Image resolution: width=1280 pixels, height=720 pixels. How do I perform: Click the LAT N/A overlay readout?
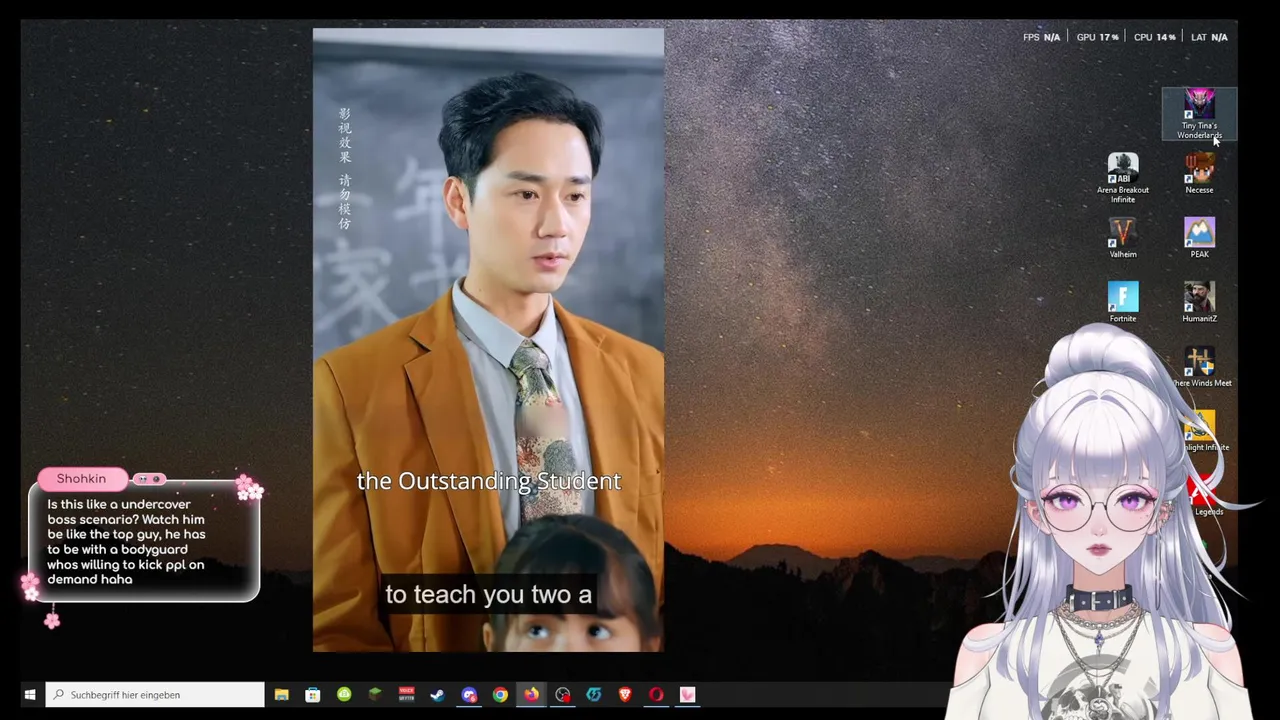[1209, 37]
